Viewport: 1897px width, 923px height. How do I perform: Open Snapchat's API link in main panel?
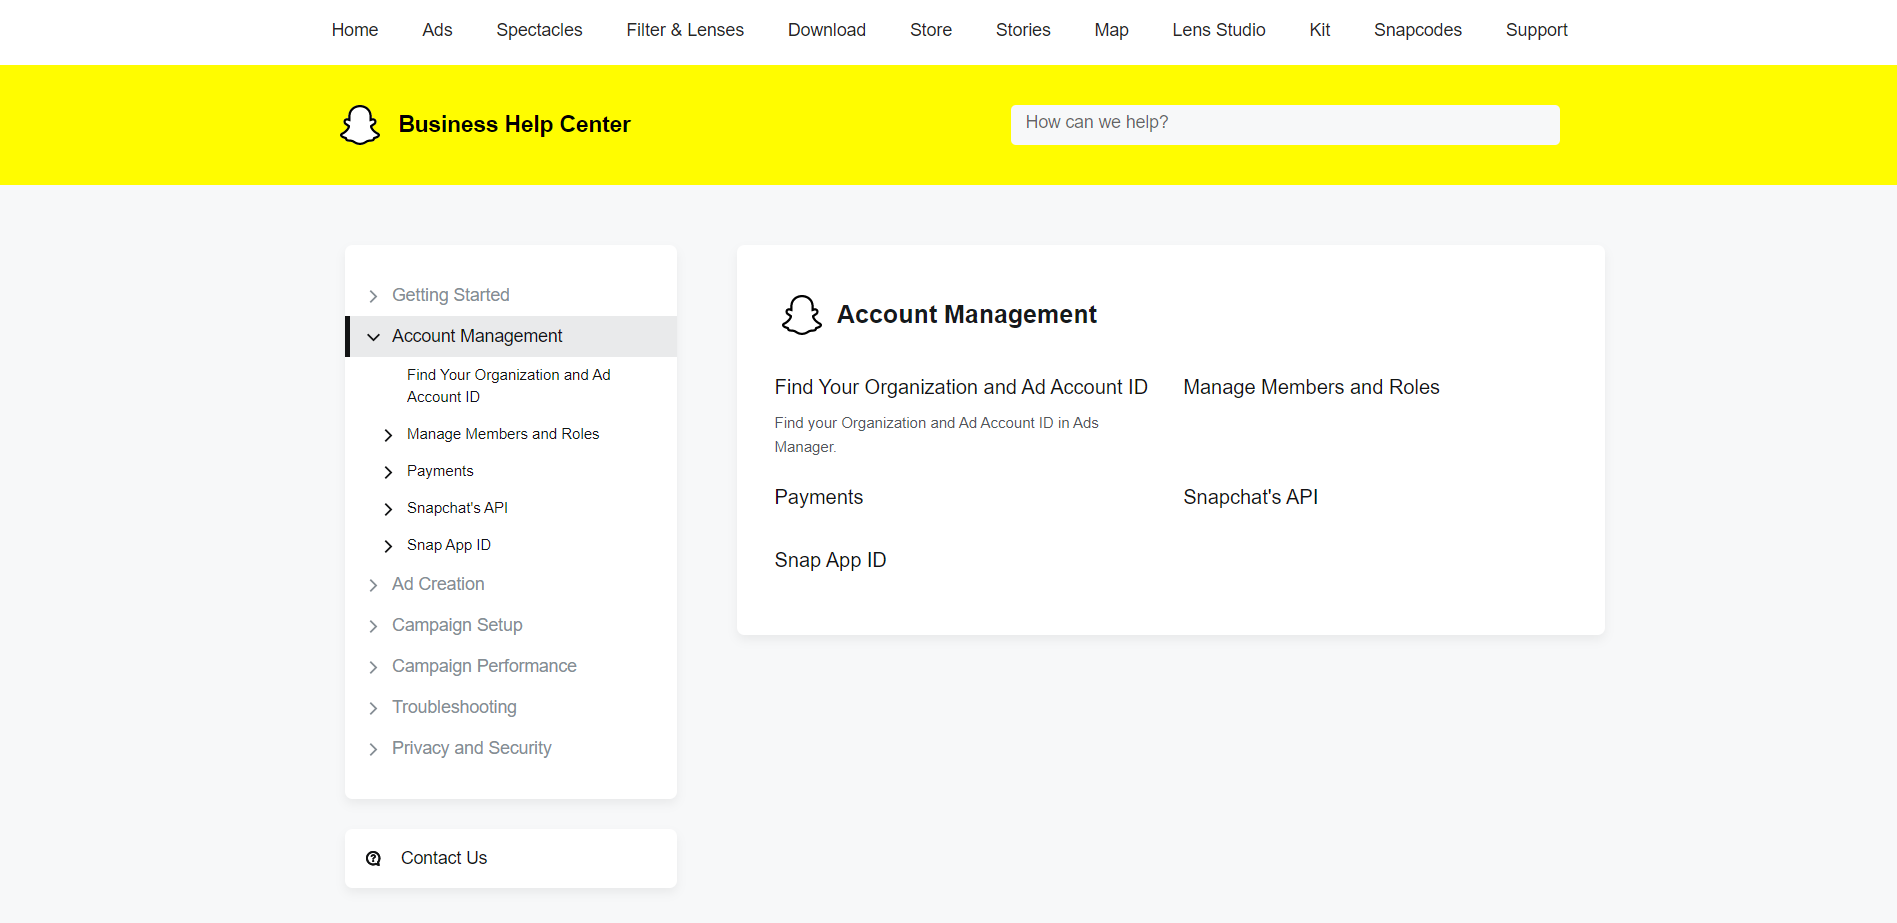pos(1250,497)
